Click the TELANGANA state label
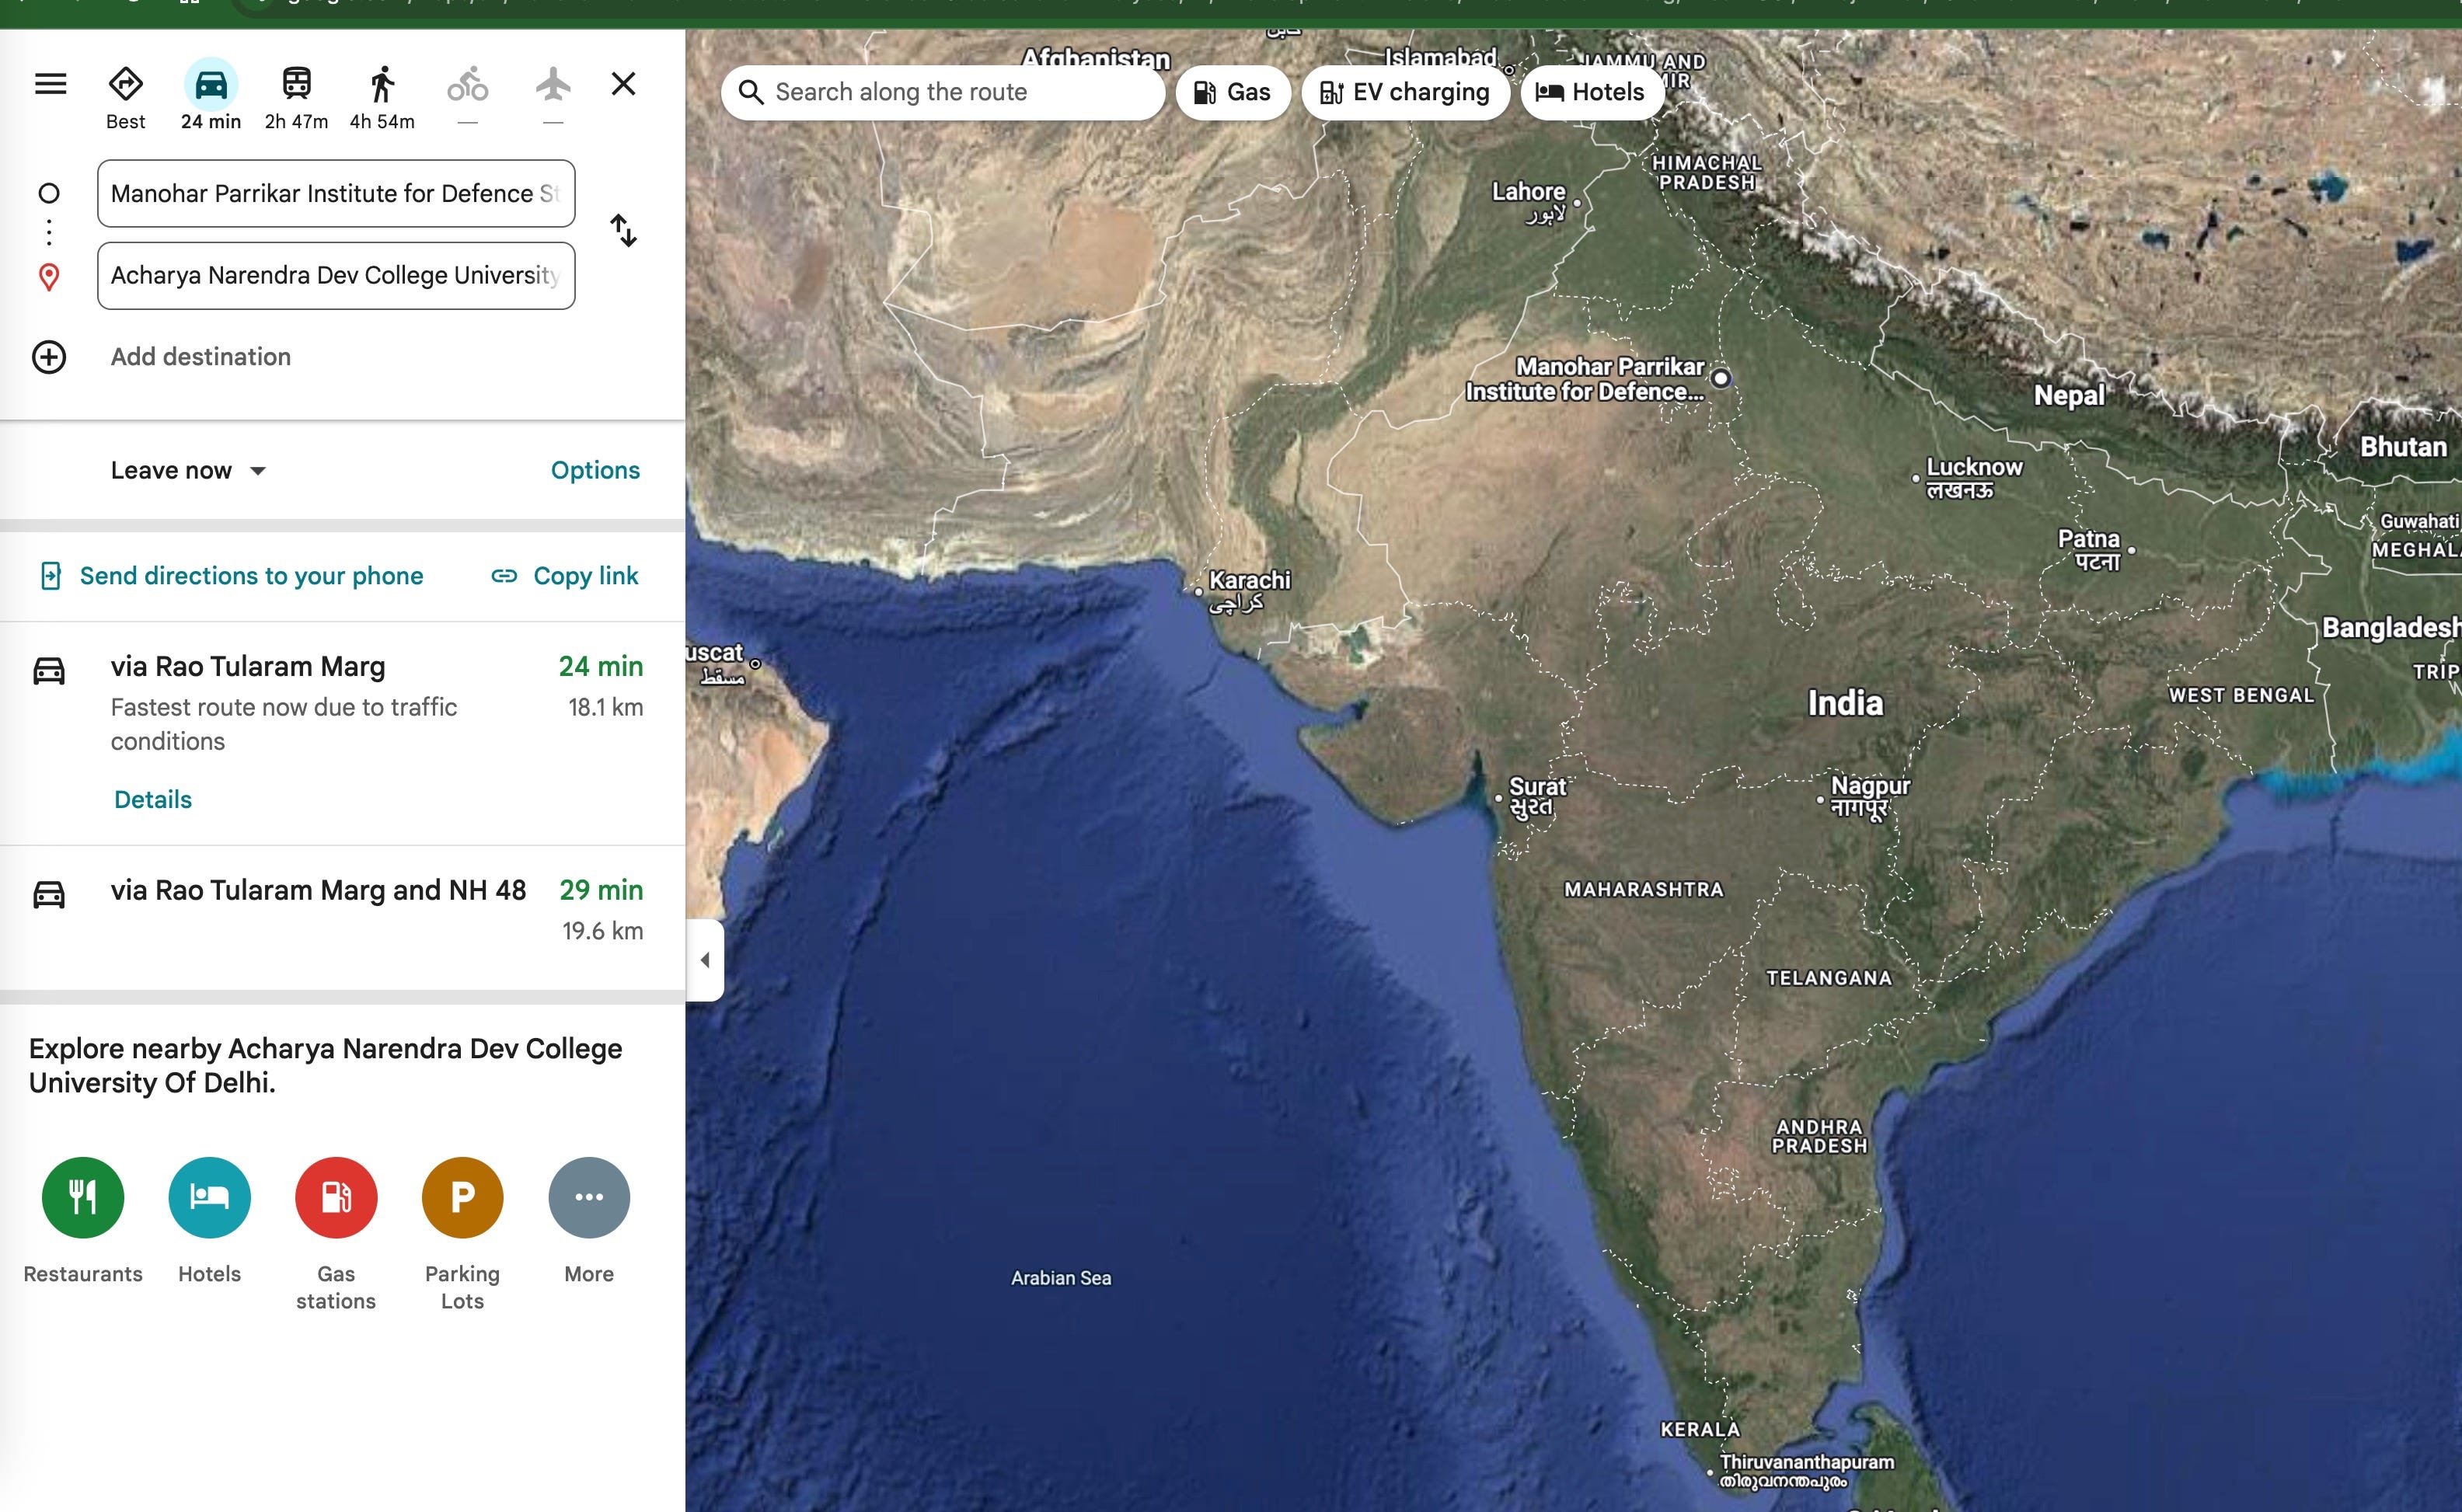This screenshot has width=2462, height=1512. 1829,978
